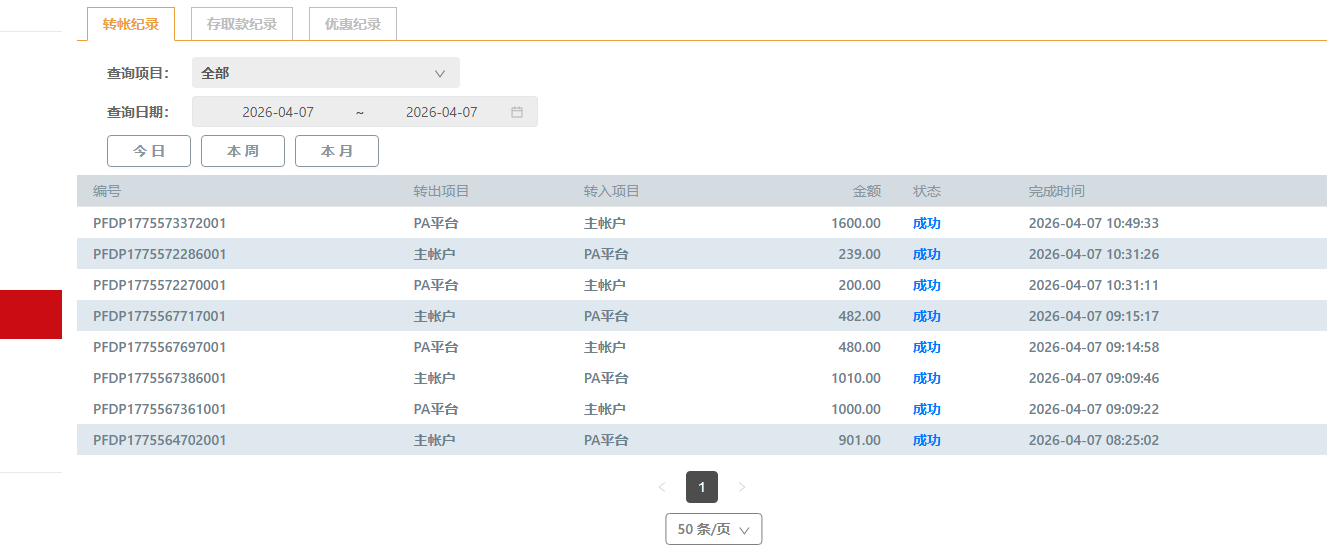The height and width of the screenshot is (559, 1331).
Task: Click 成功 status for PFDP1775573372001
Action: [x=926, y=223]
